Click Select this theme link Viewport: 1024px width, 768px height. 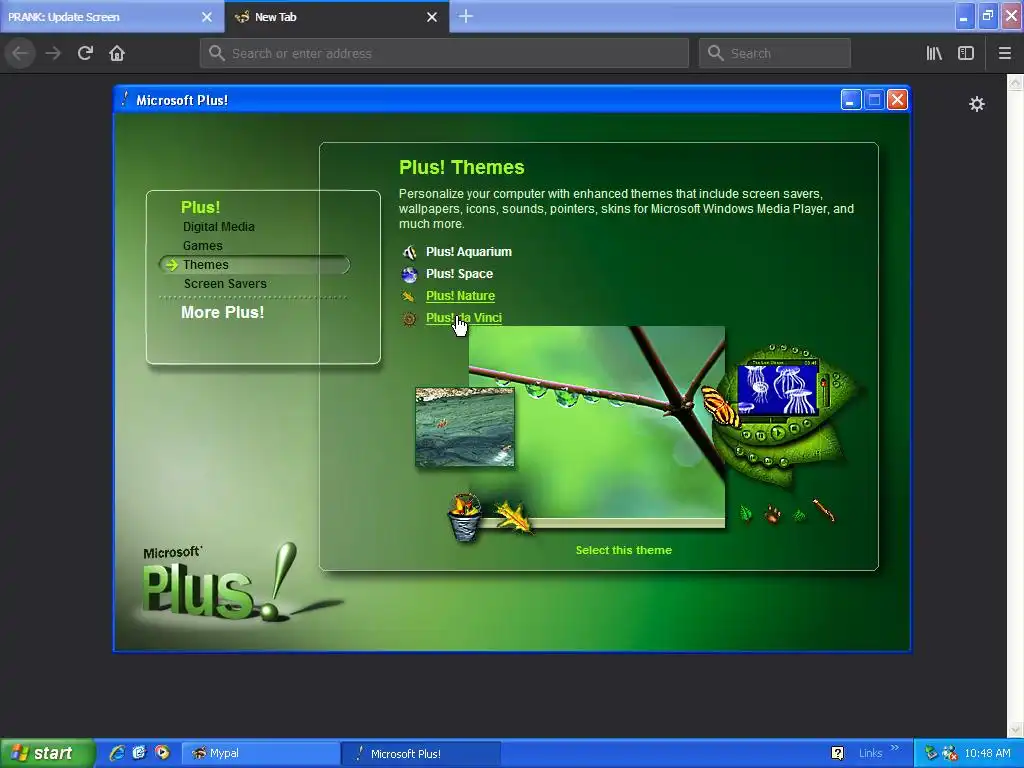[624, 550]
